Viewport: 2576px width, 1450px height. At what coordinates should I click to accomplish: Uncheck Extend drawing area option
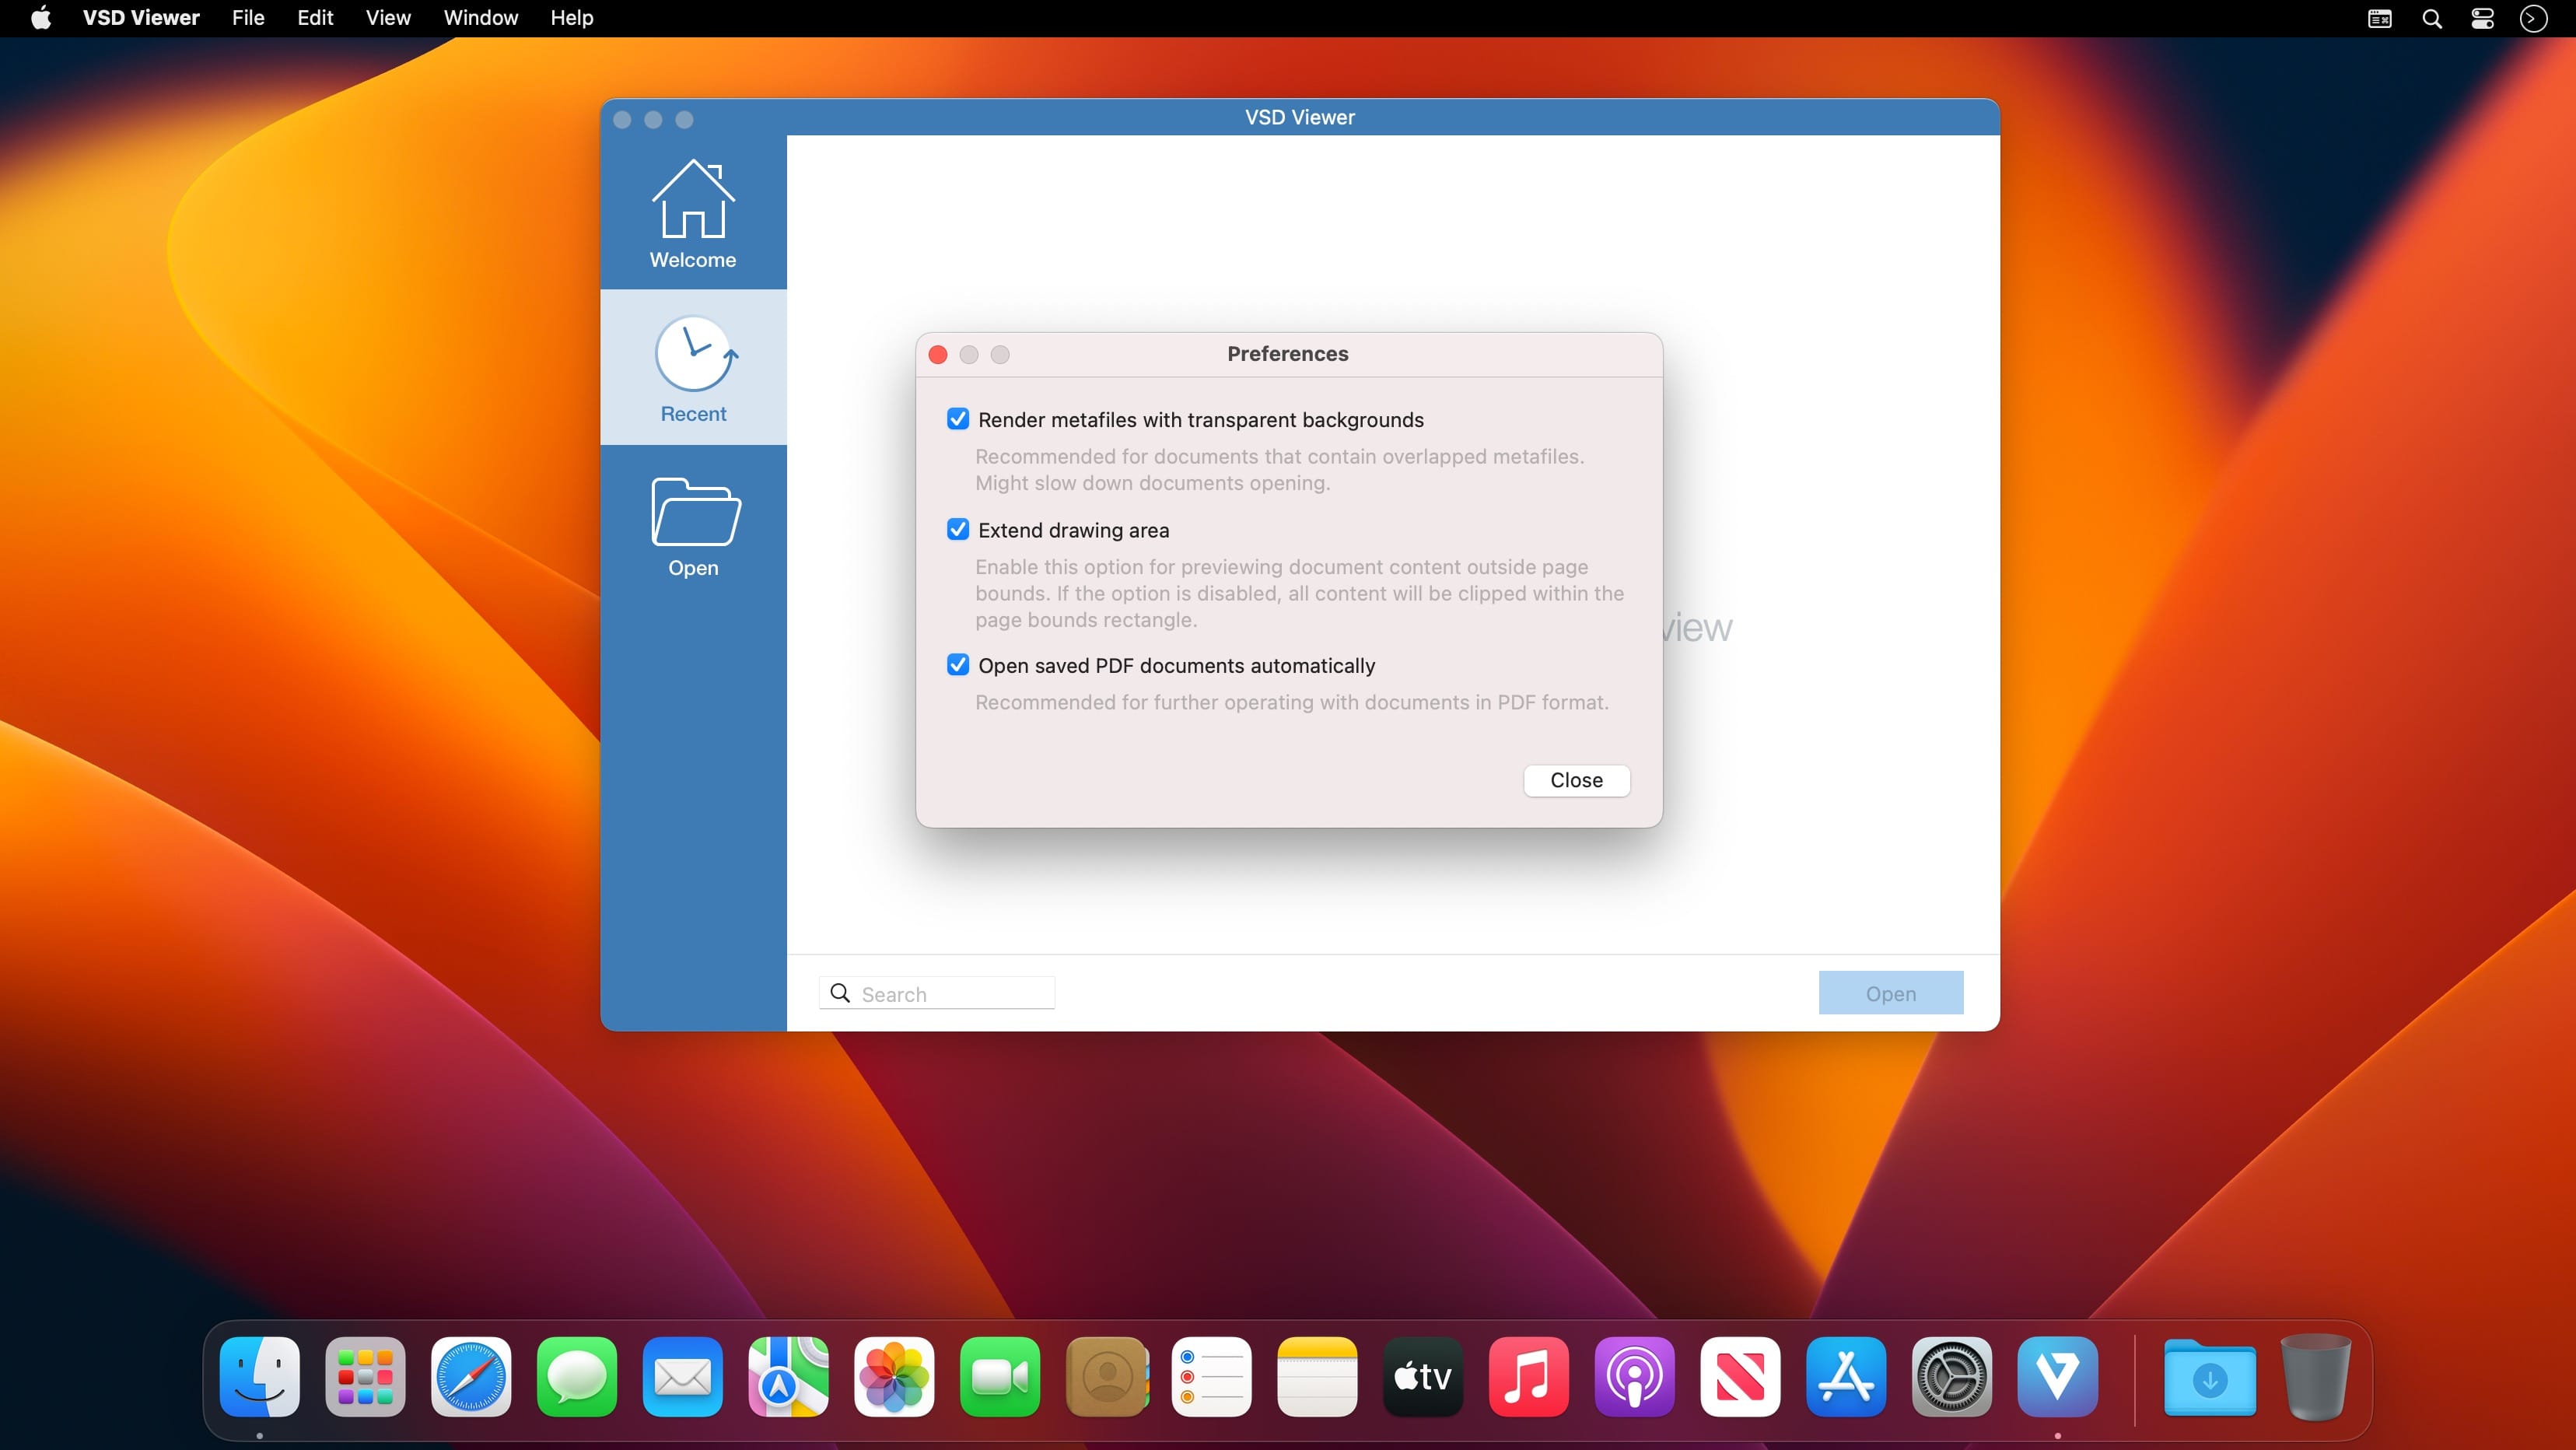tap(958, 529)
